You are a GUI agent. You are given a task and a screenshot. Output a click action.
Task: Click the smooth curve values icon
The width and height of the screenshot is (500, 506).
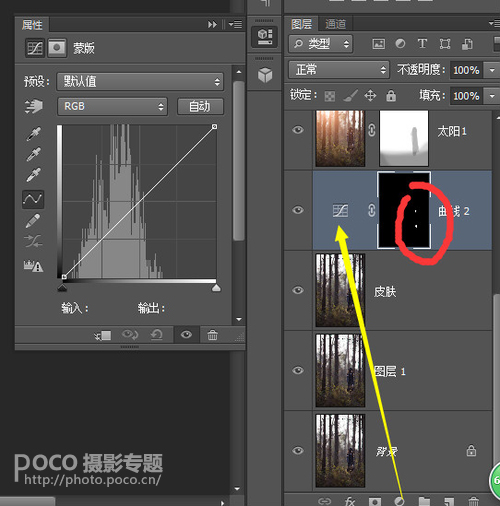pyautogui.click(x=33, y=241)
